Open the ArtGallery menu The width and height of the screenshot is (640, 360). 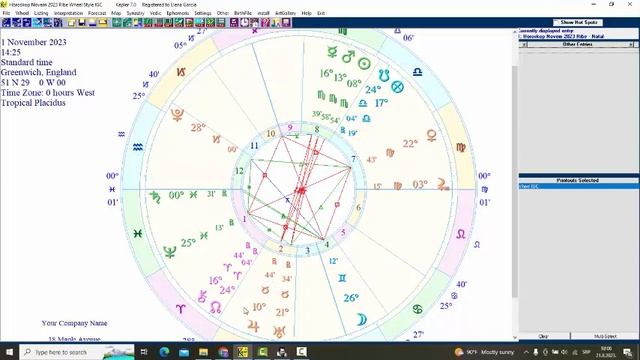pyautogui.click(x=285, y=13)
